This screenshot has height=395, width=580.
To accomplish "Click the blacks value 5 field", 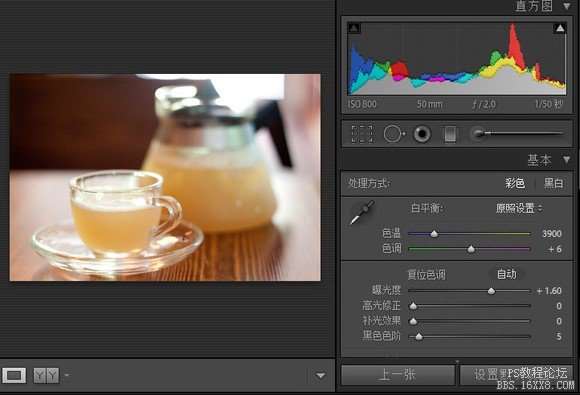I will point(559,337).
